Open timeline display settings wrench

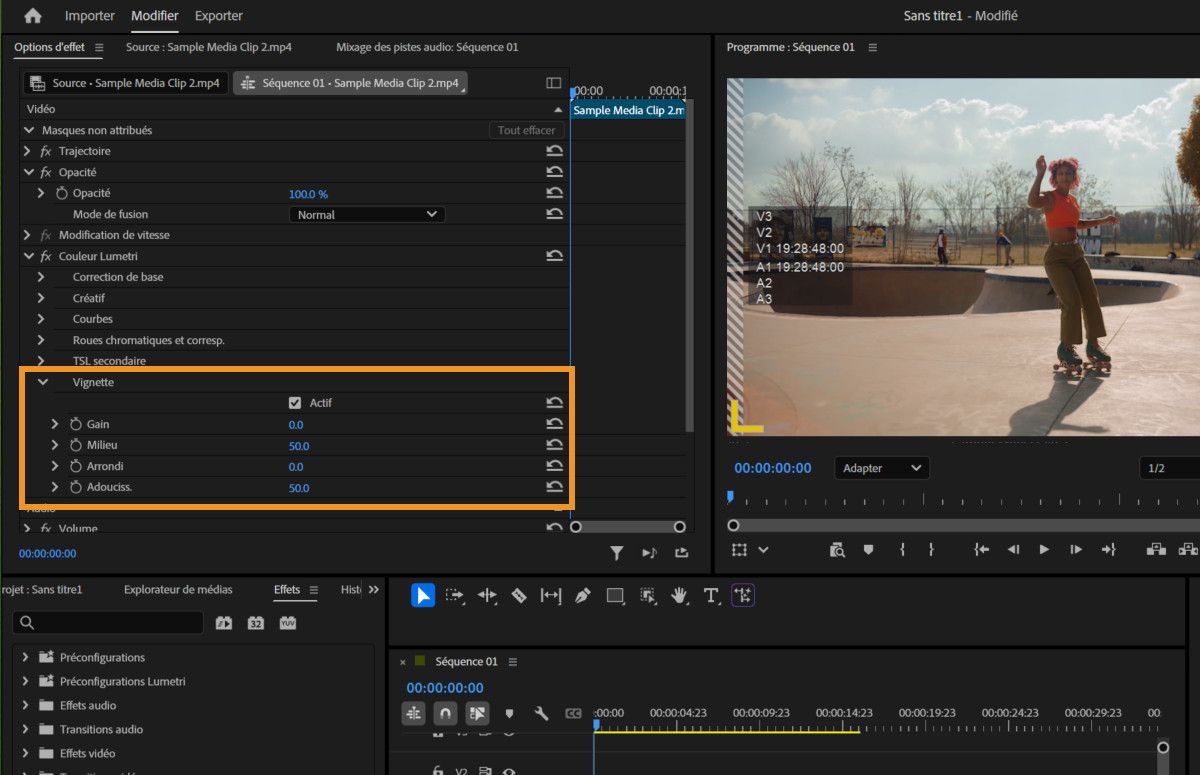pos(541,713)
